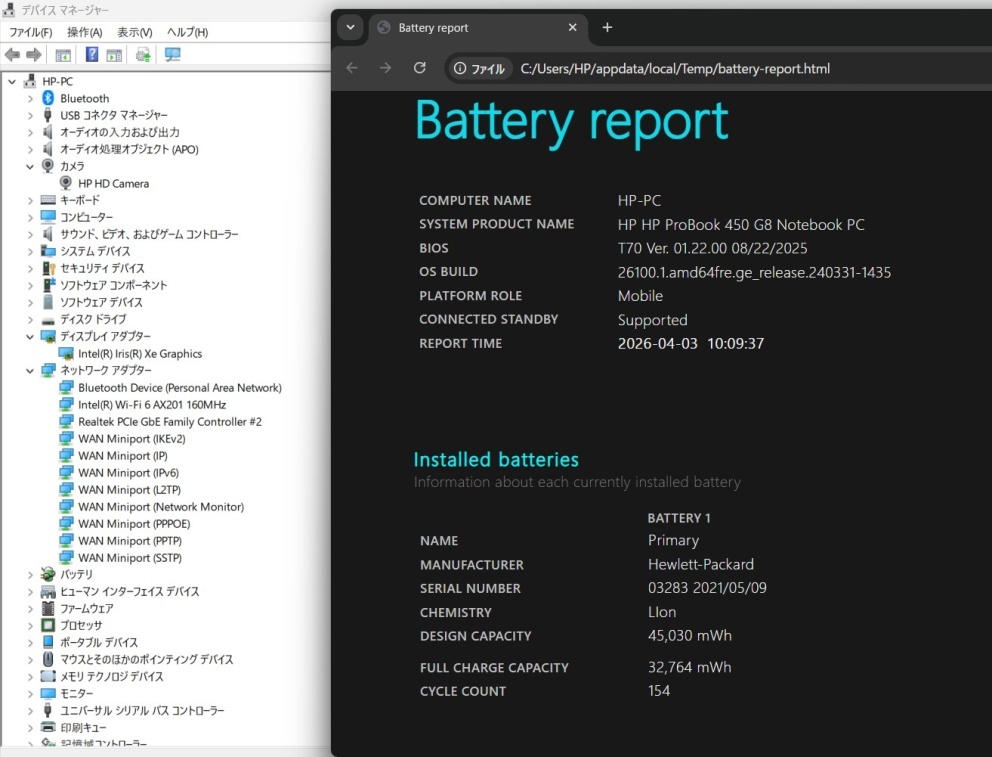Expand the バッテリ category

pos(30,574)
